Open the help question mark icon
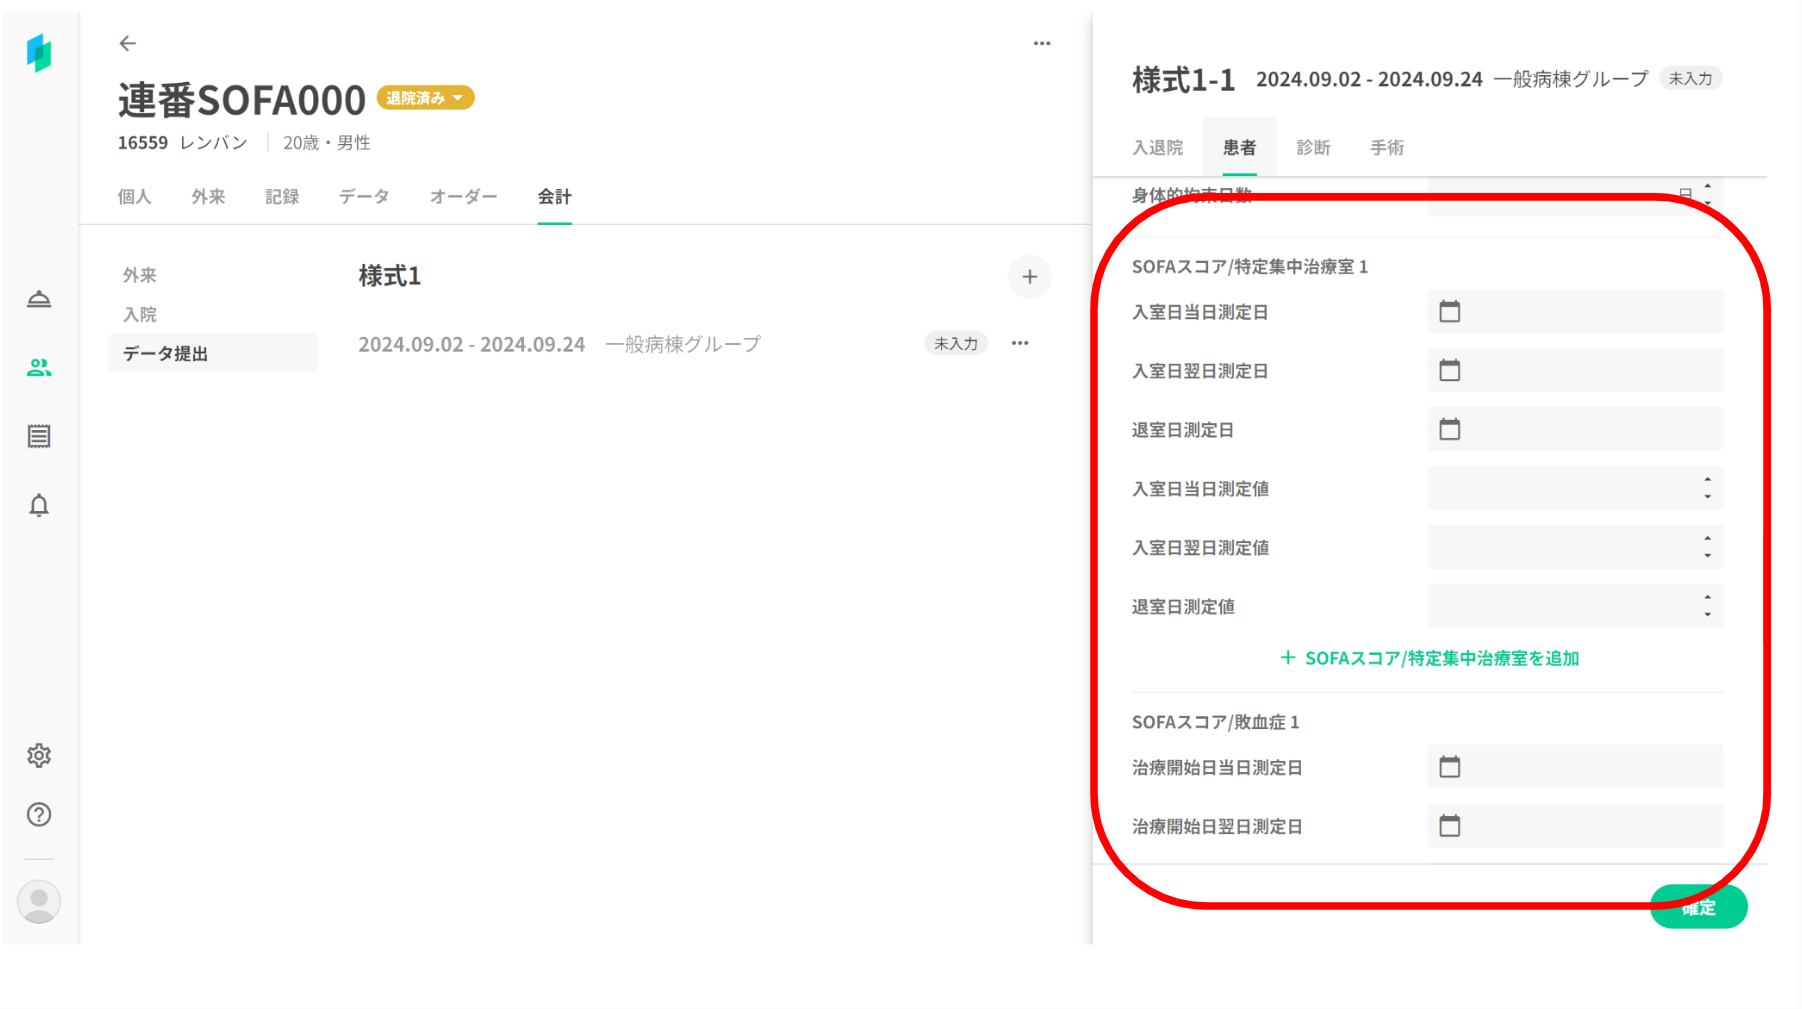 [39, 814]
